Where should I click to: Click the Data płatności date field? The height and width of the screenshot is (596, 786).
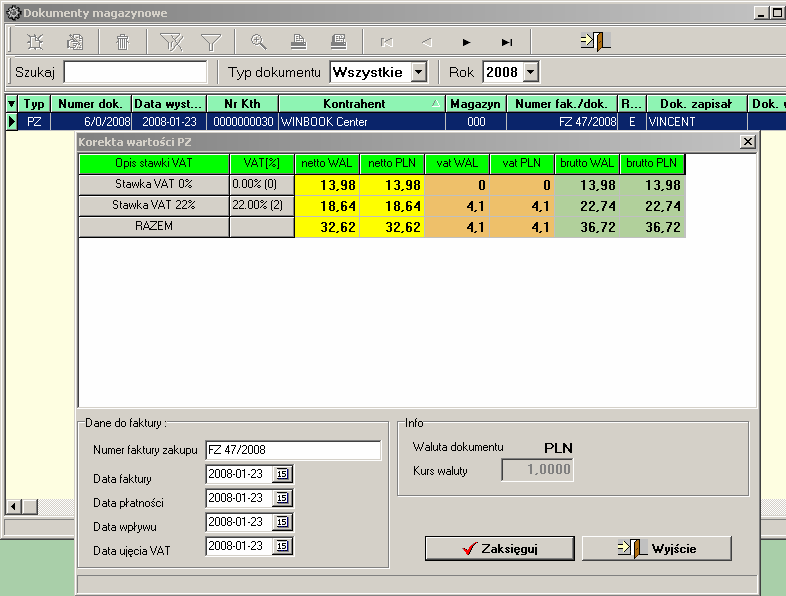[239, 498]
